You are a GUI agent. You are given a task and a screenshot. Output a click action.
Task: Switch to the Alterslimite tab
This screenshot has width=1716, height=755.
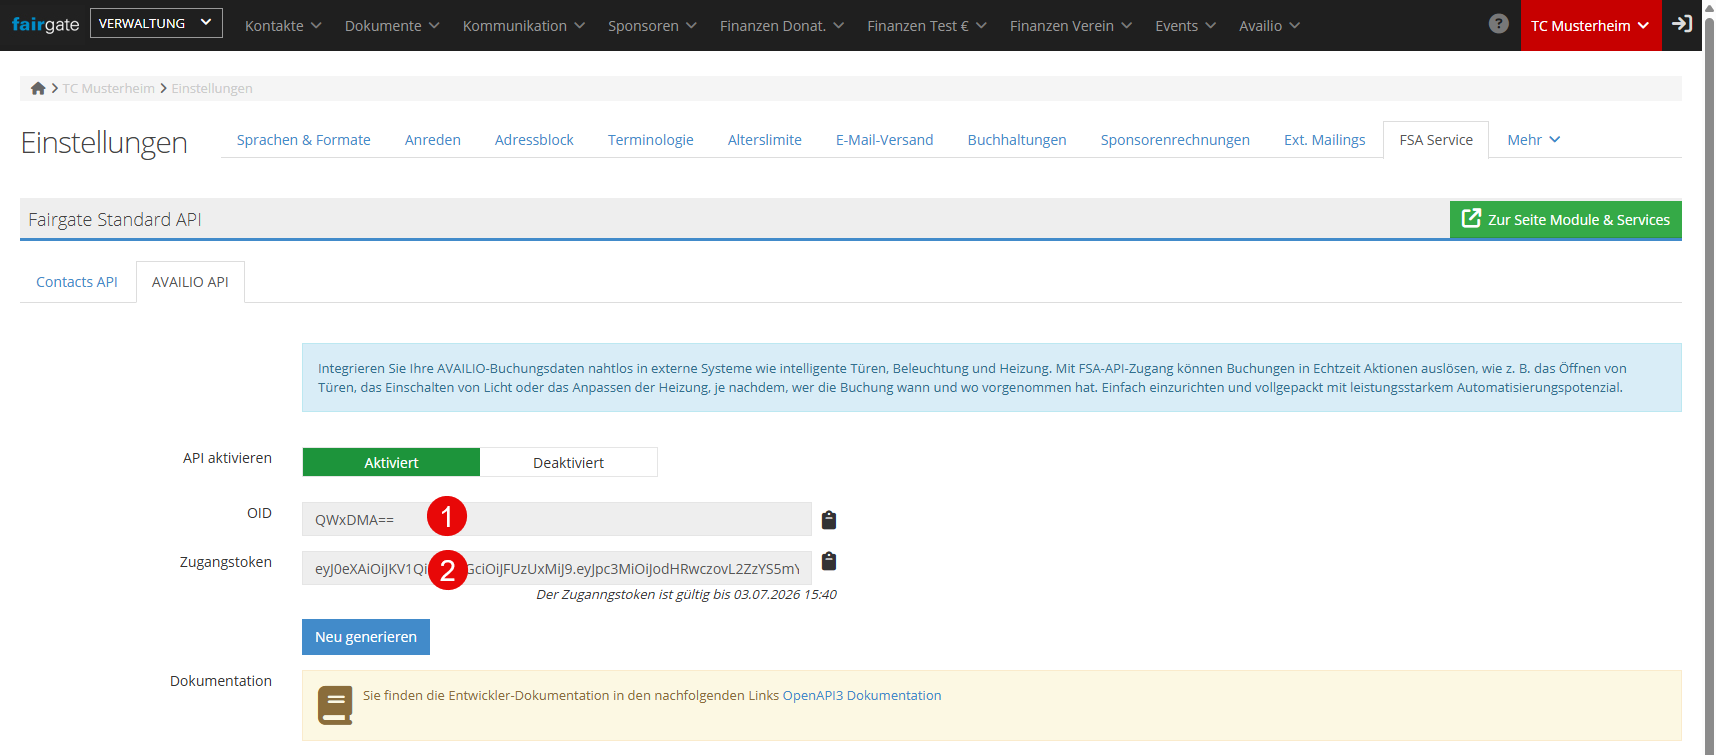[765, 140]
